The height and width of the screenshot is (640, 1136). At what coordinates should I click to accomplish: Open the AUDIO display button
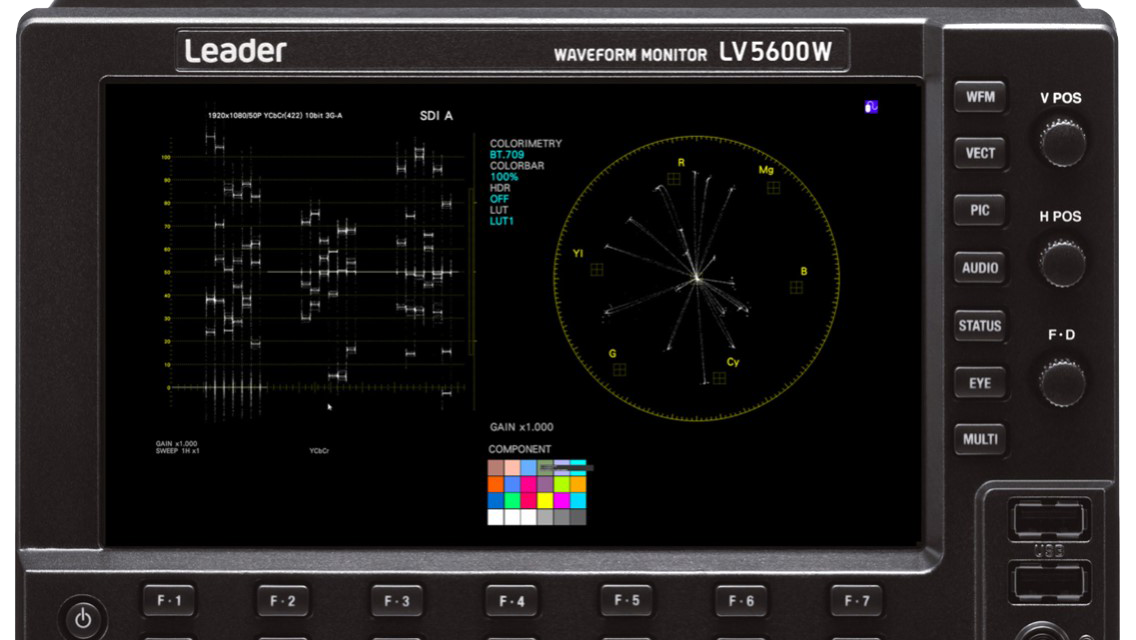[980, 268]
